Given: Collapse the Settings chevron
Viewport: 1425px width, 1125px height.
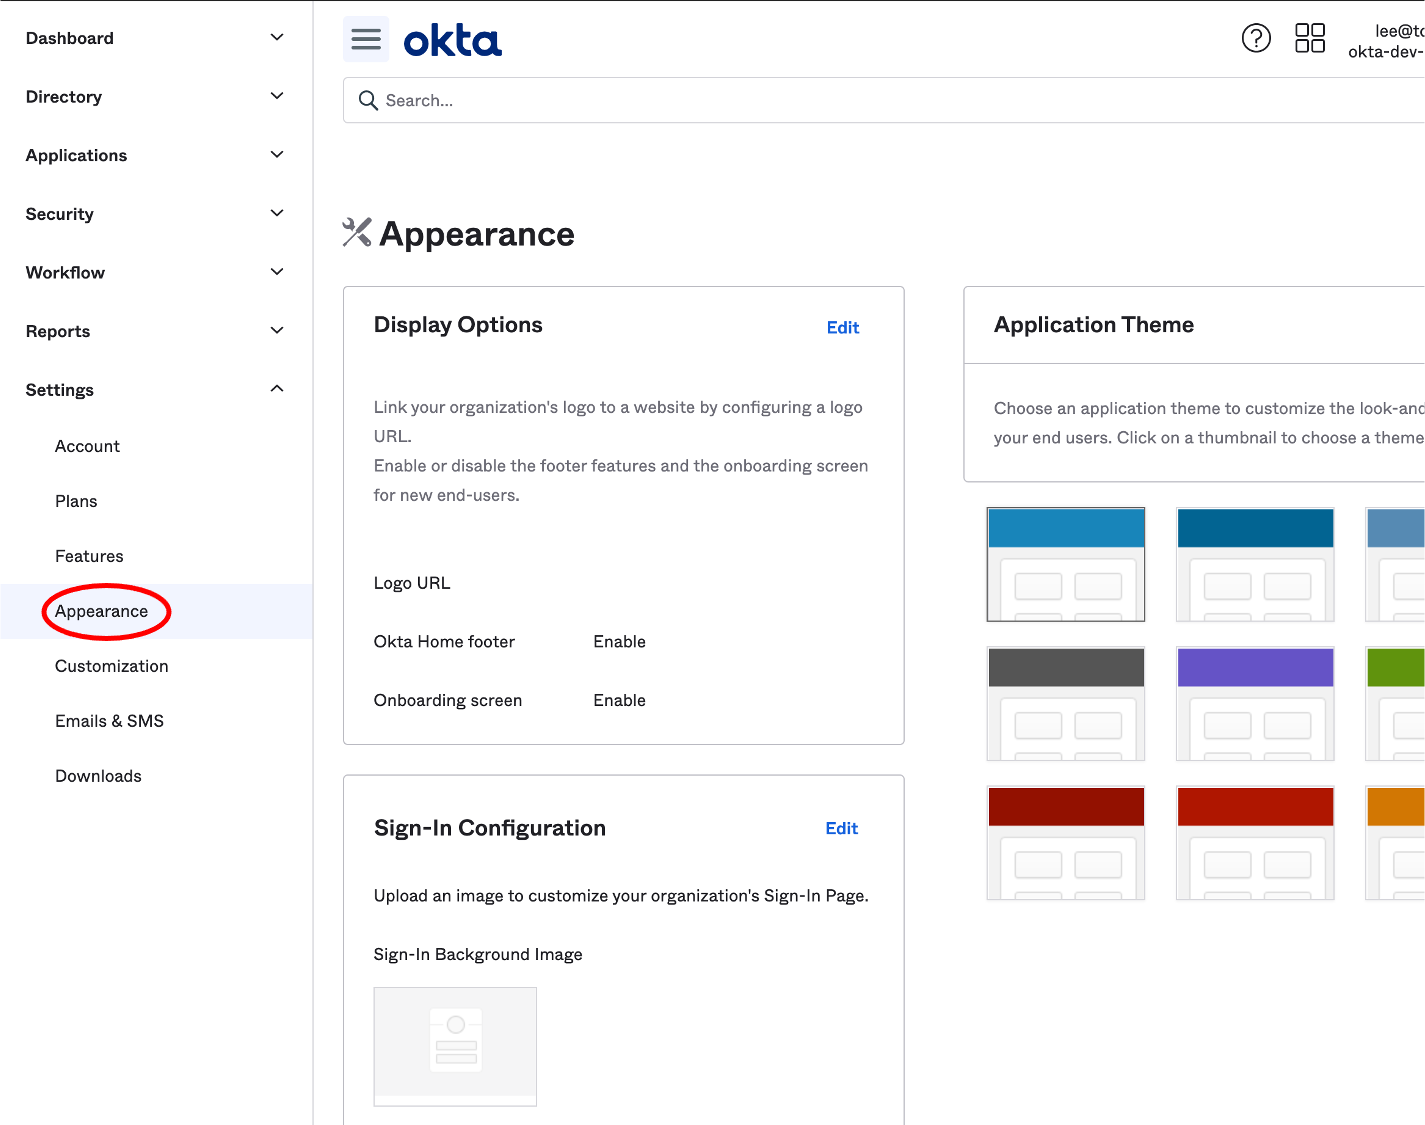Looking at the screenshot, I should [277, 389].
